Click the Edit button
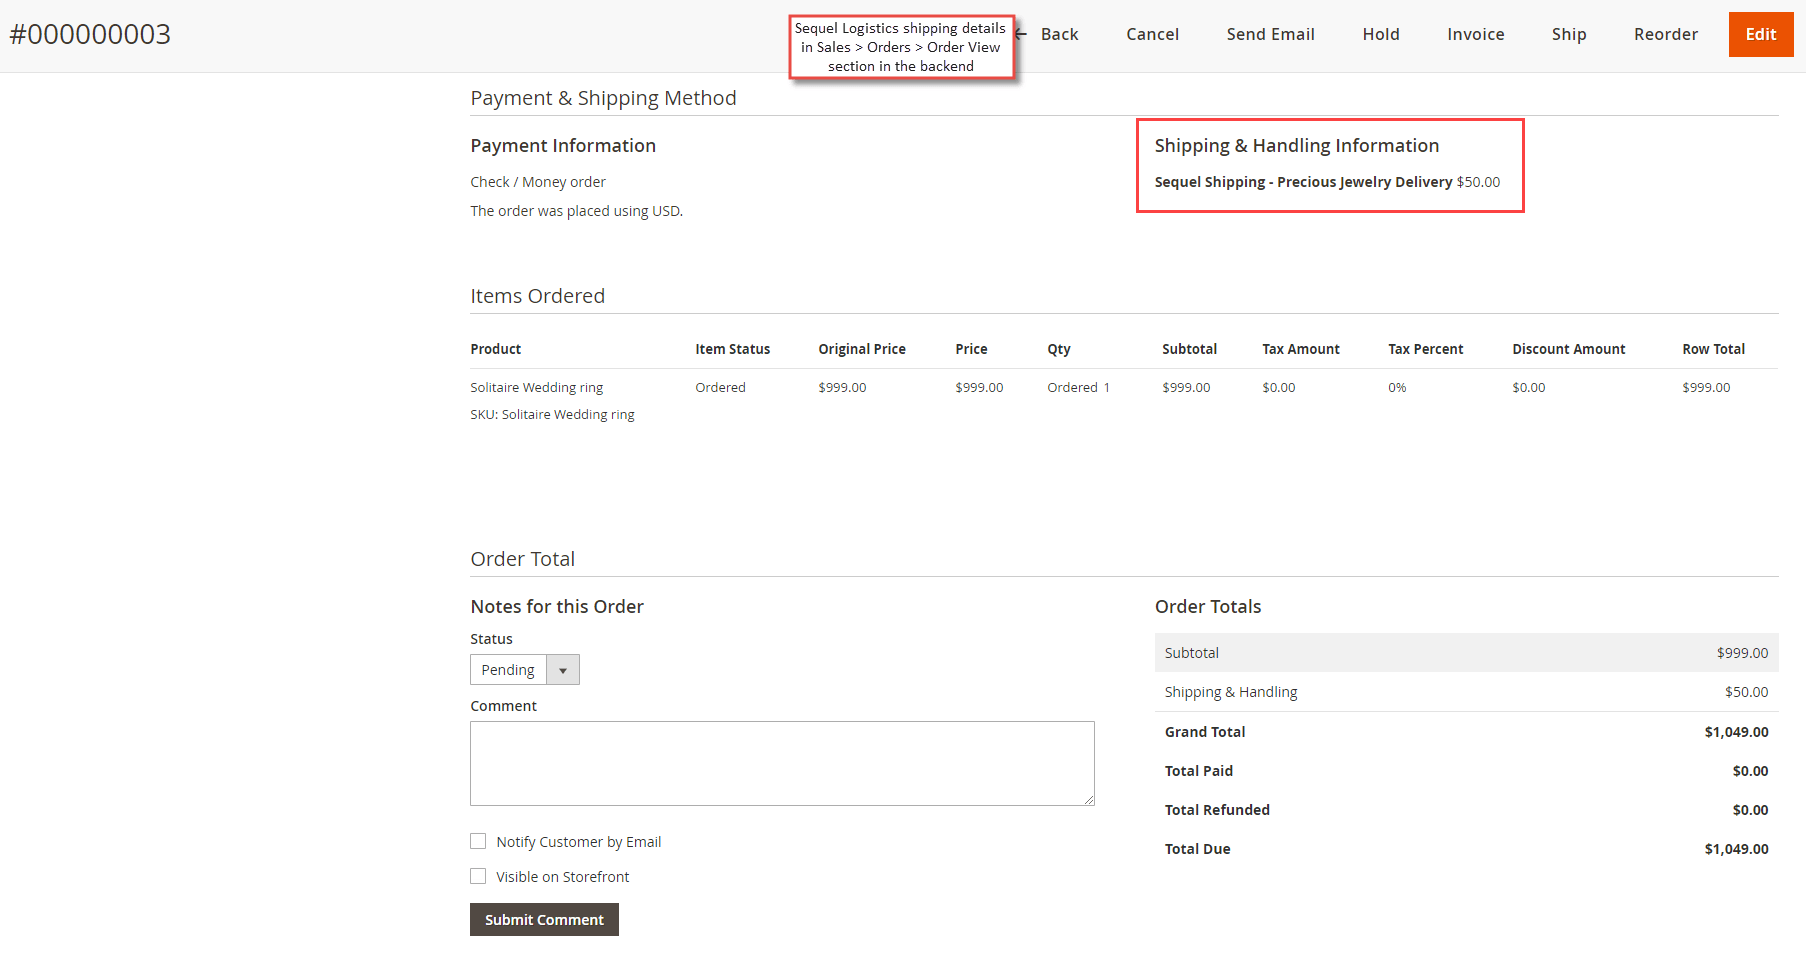 [x=1760, y=33]
